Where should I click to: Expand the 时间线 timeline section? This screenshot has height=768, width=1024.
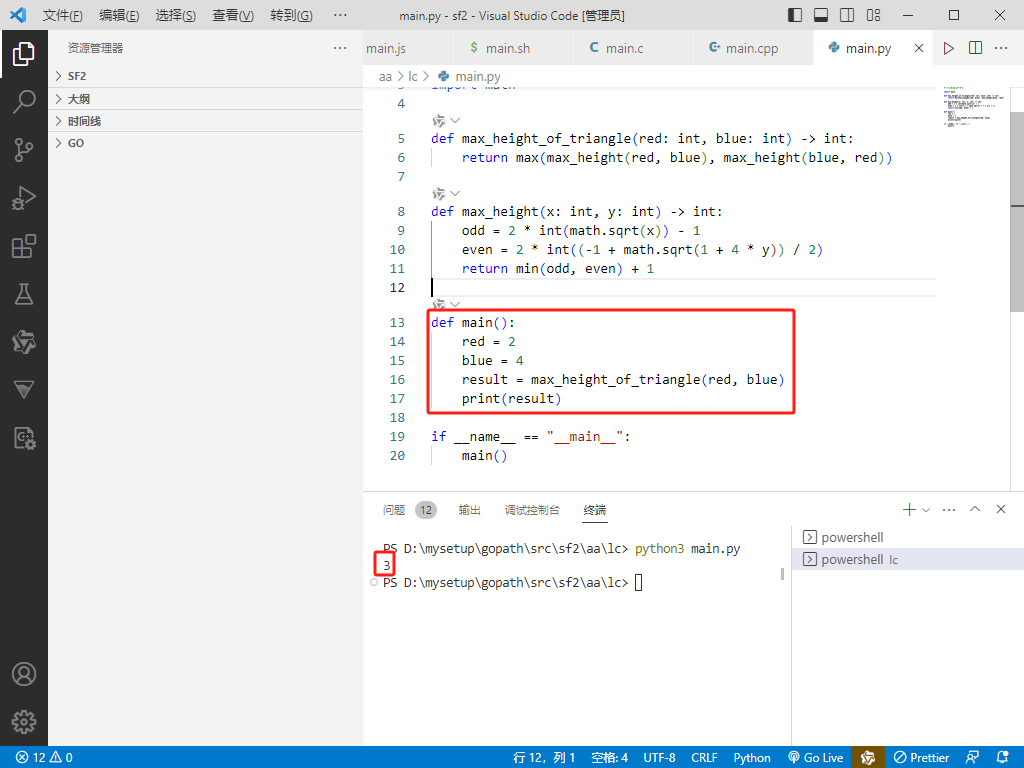206,121
